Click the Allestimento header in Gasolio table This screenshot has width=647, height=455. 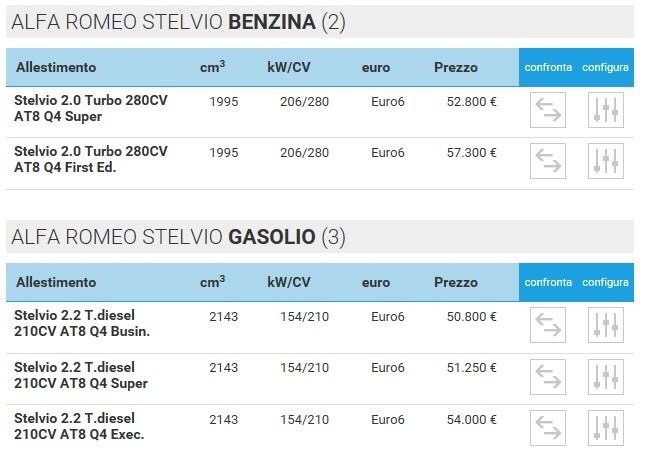[56, 283]
